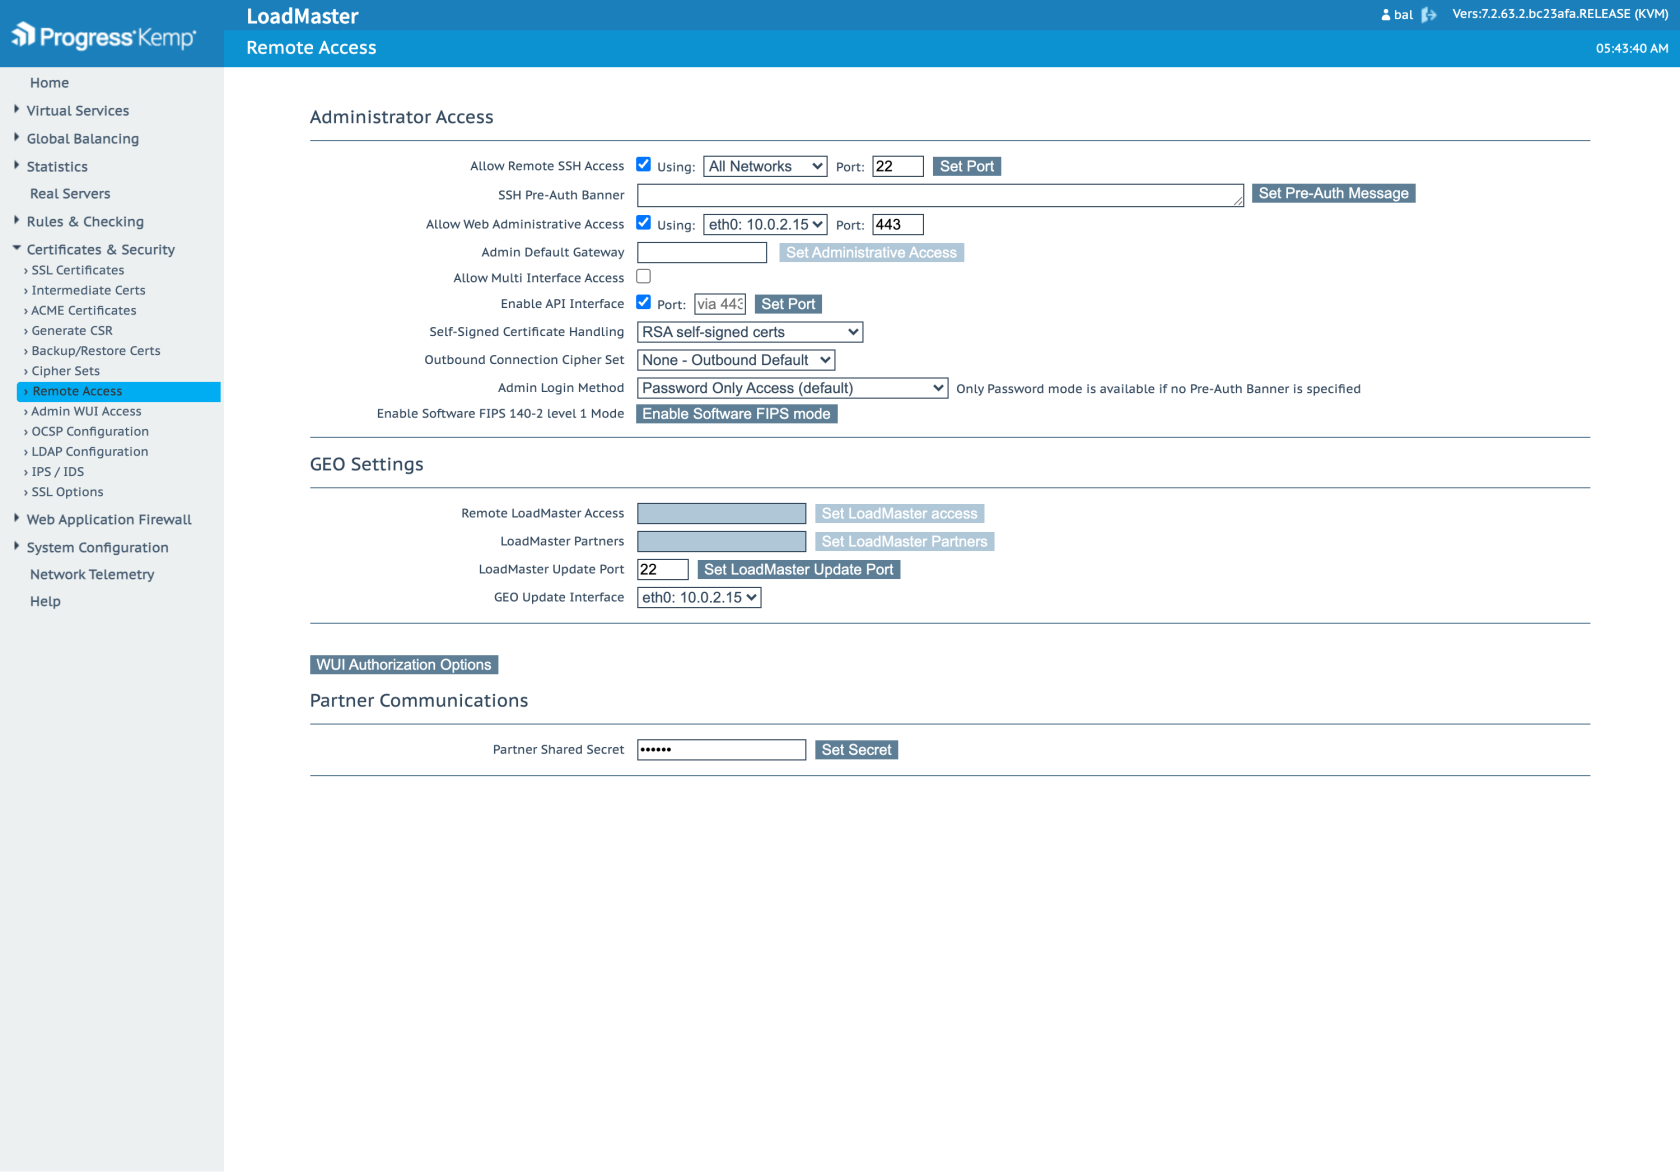Focus LoadMaster Partners field
The image size is (1680, 1176).
721,542
